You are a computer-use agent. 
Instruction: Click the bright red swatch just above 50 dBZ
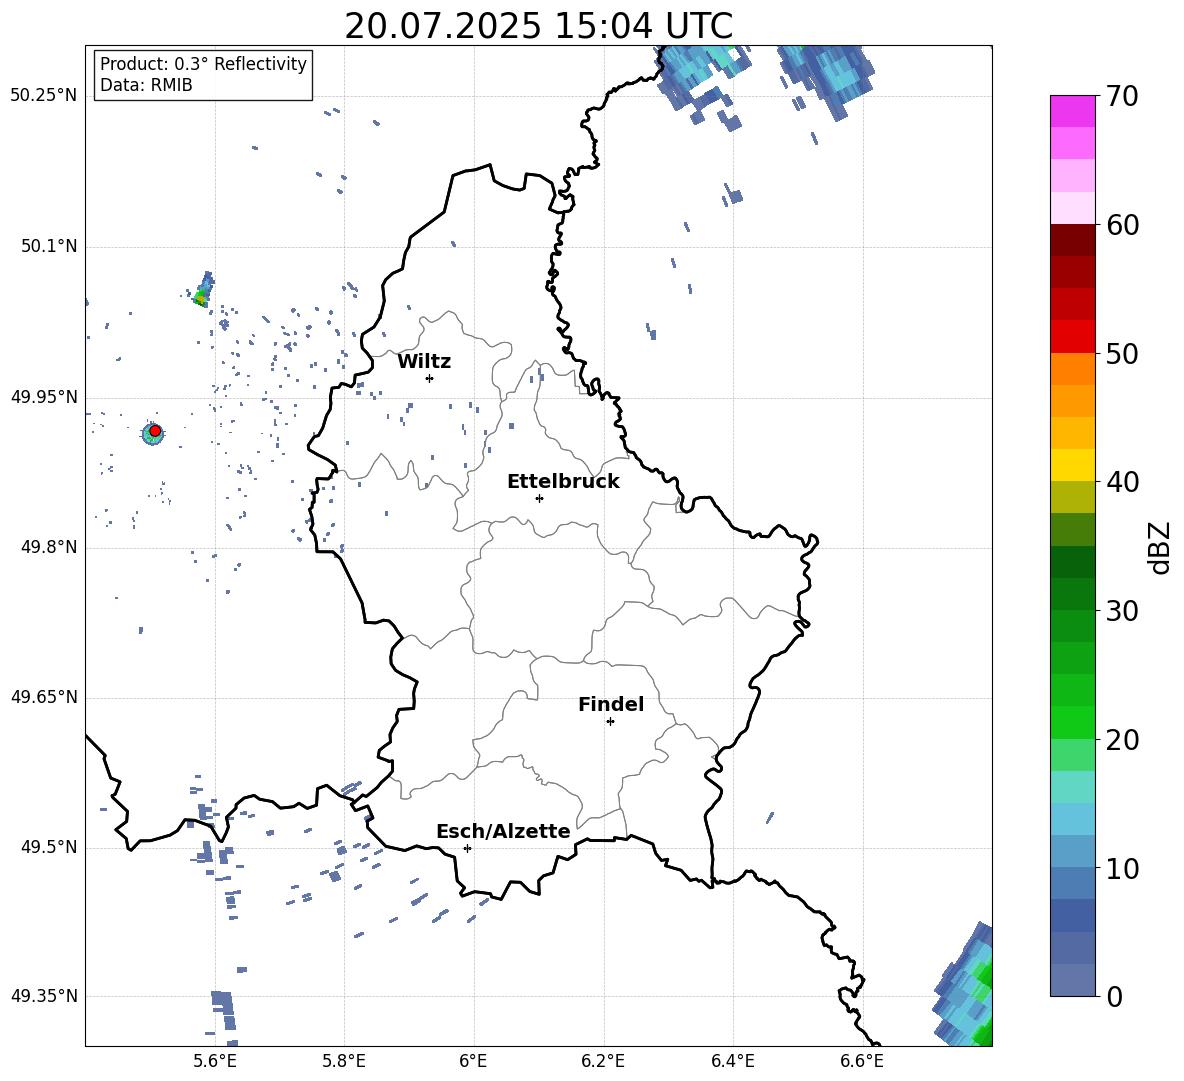(1072, 337)
